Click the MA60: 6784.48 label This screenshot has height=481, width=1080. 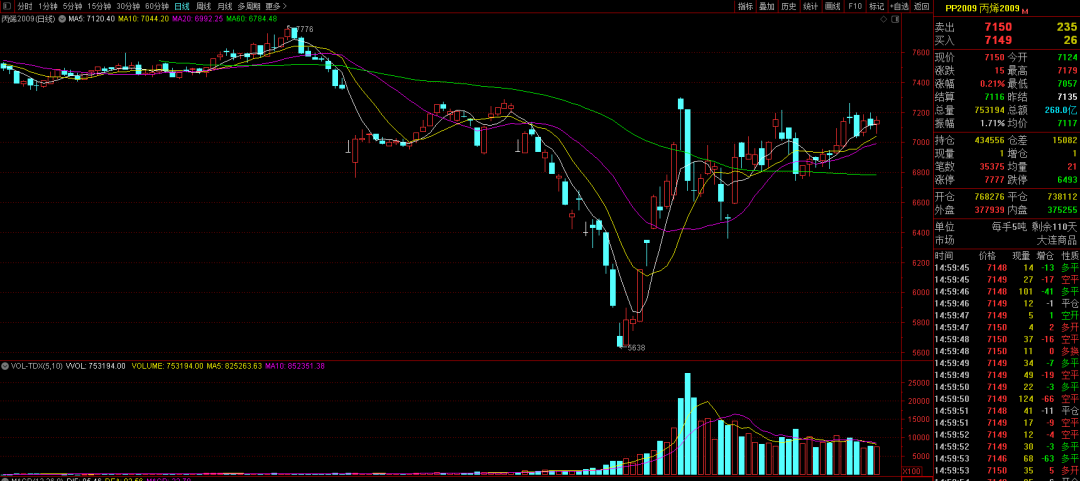click(251, 19)
